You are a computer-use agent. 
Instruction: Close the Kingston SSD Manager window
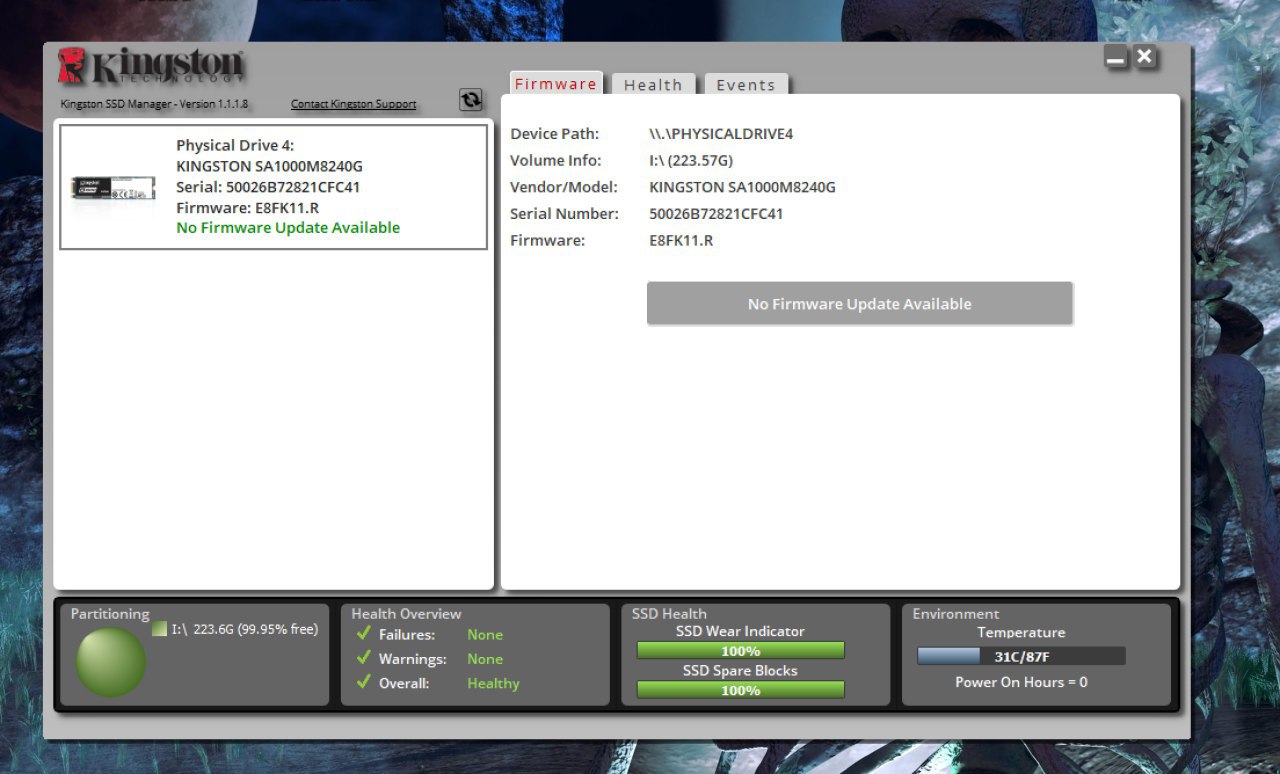pyautogui.click(x=1146, y=57)
